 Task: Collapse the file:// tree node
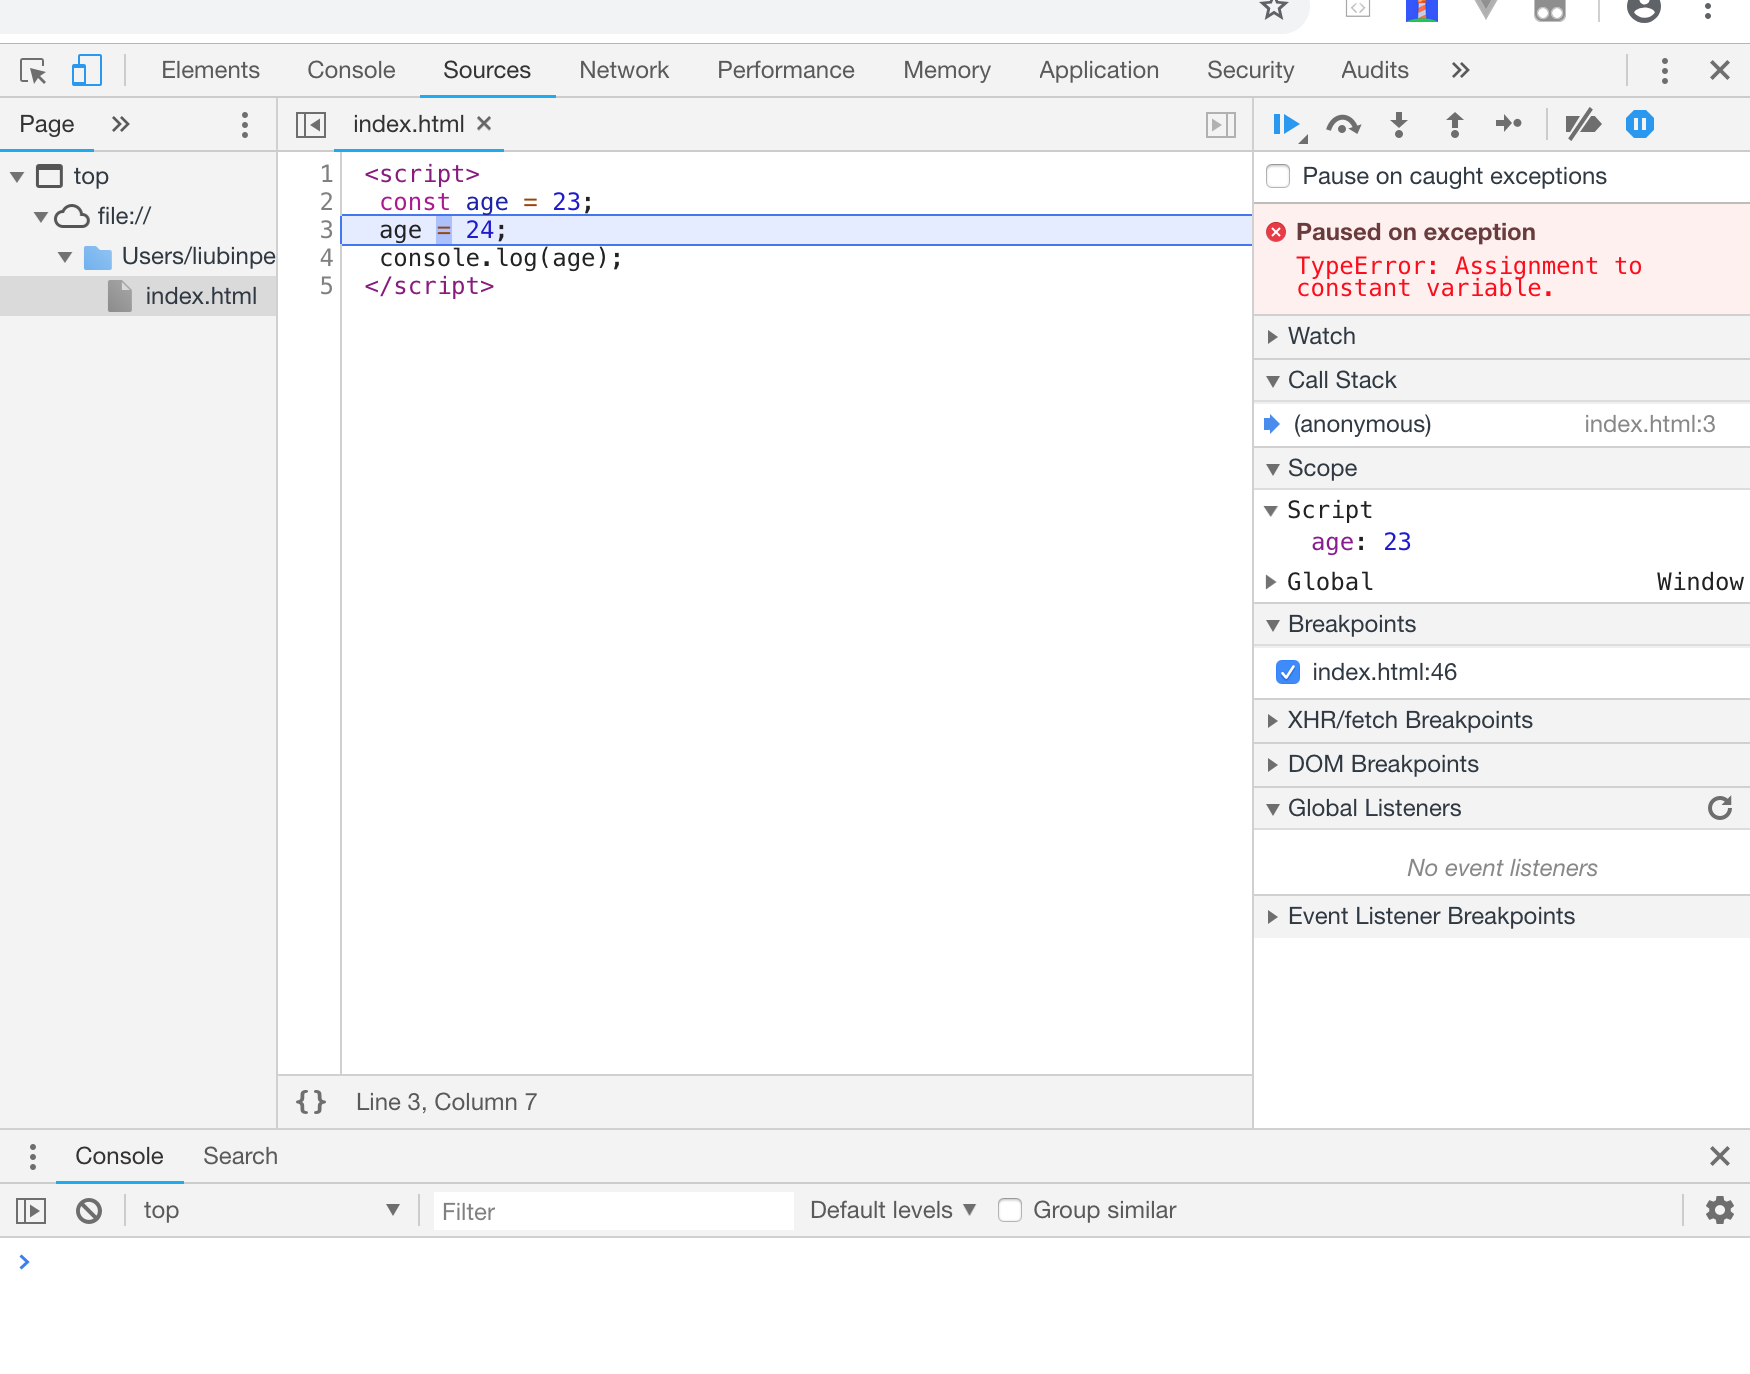tap(41, 217)
